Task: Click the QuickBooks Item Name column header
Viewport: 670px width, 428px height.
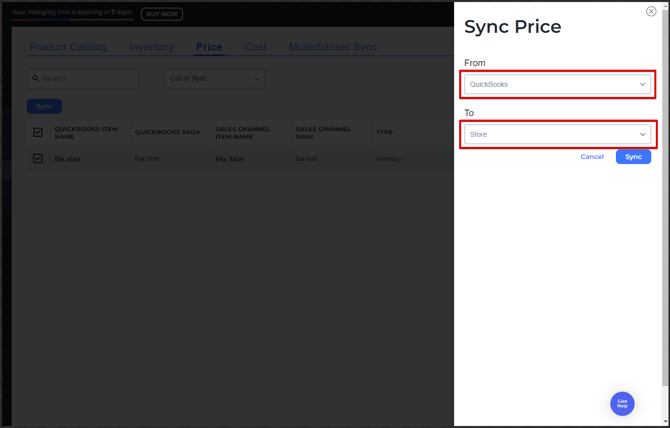Action: pyautogui.click(x=86, y=132)
